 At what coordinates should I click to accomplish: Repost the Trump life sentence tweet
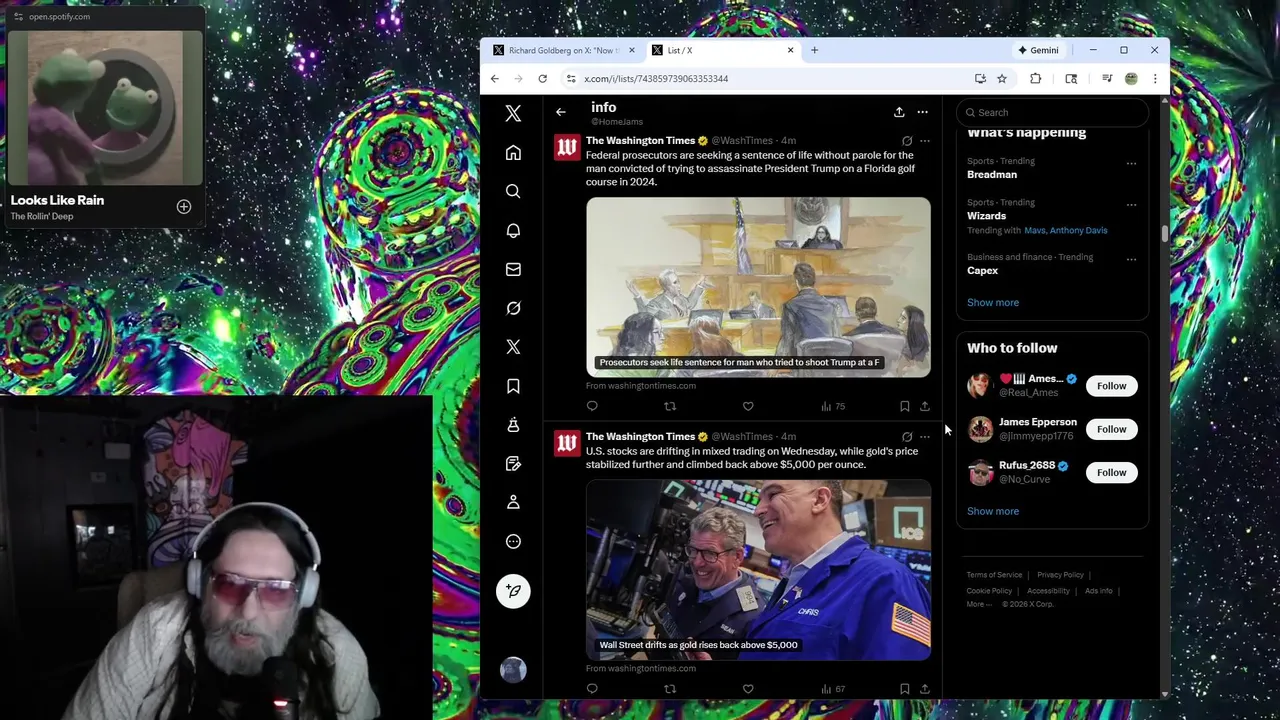pos(670,406)
